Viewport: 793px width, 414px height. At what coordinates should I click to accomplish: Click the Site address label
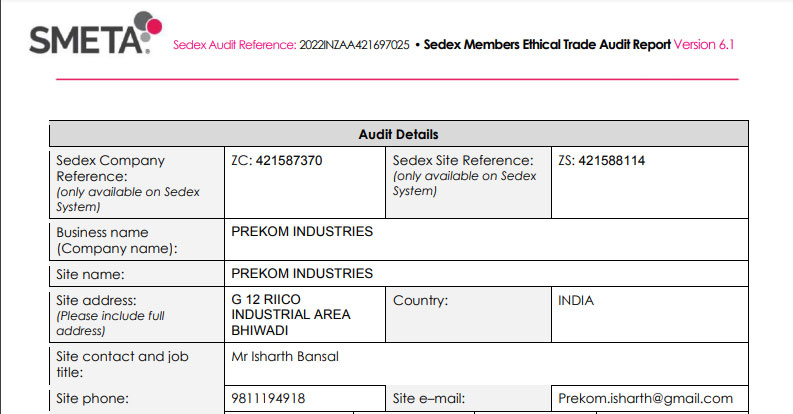tap(95, 300)
